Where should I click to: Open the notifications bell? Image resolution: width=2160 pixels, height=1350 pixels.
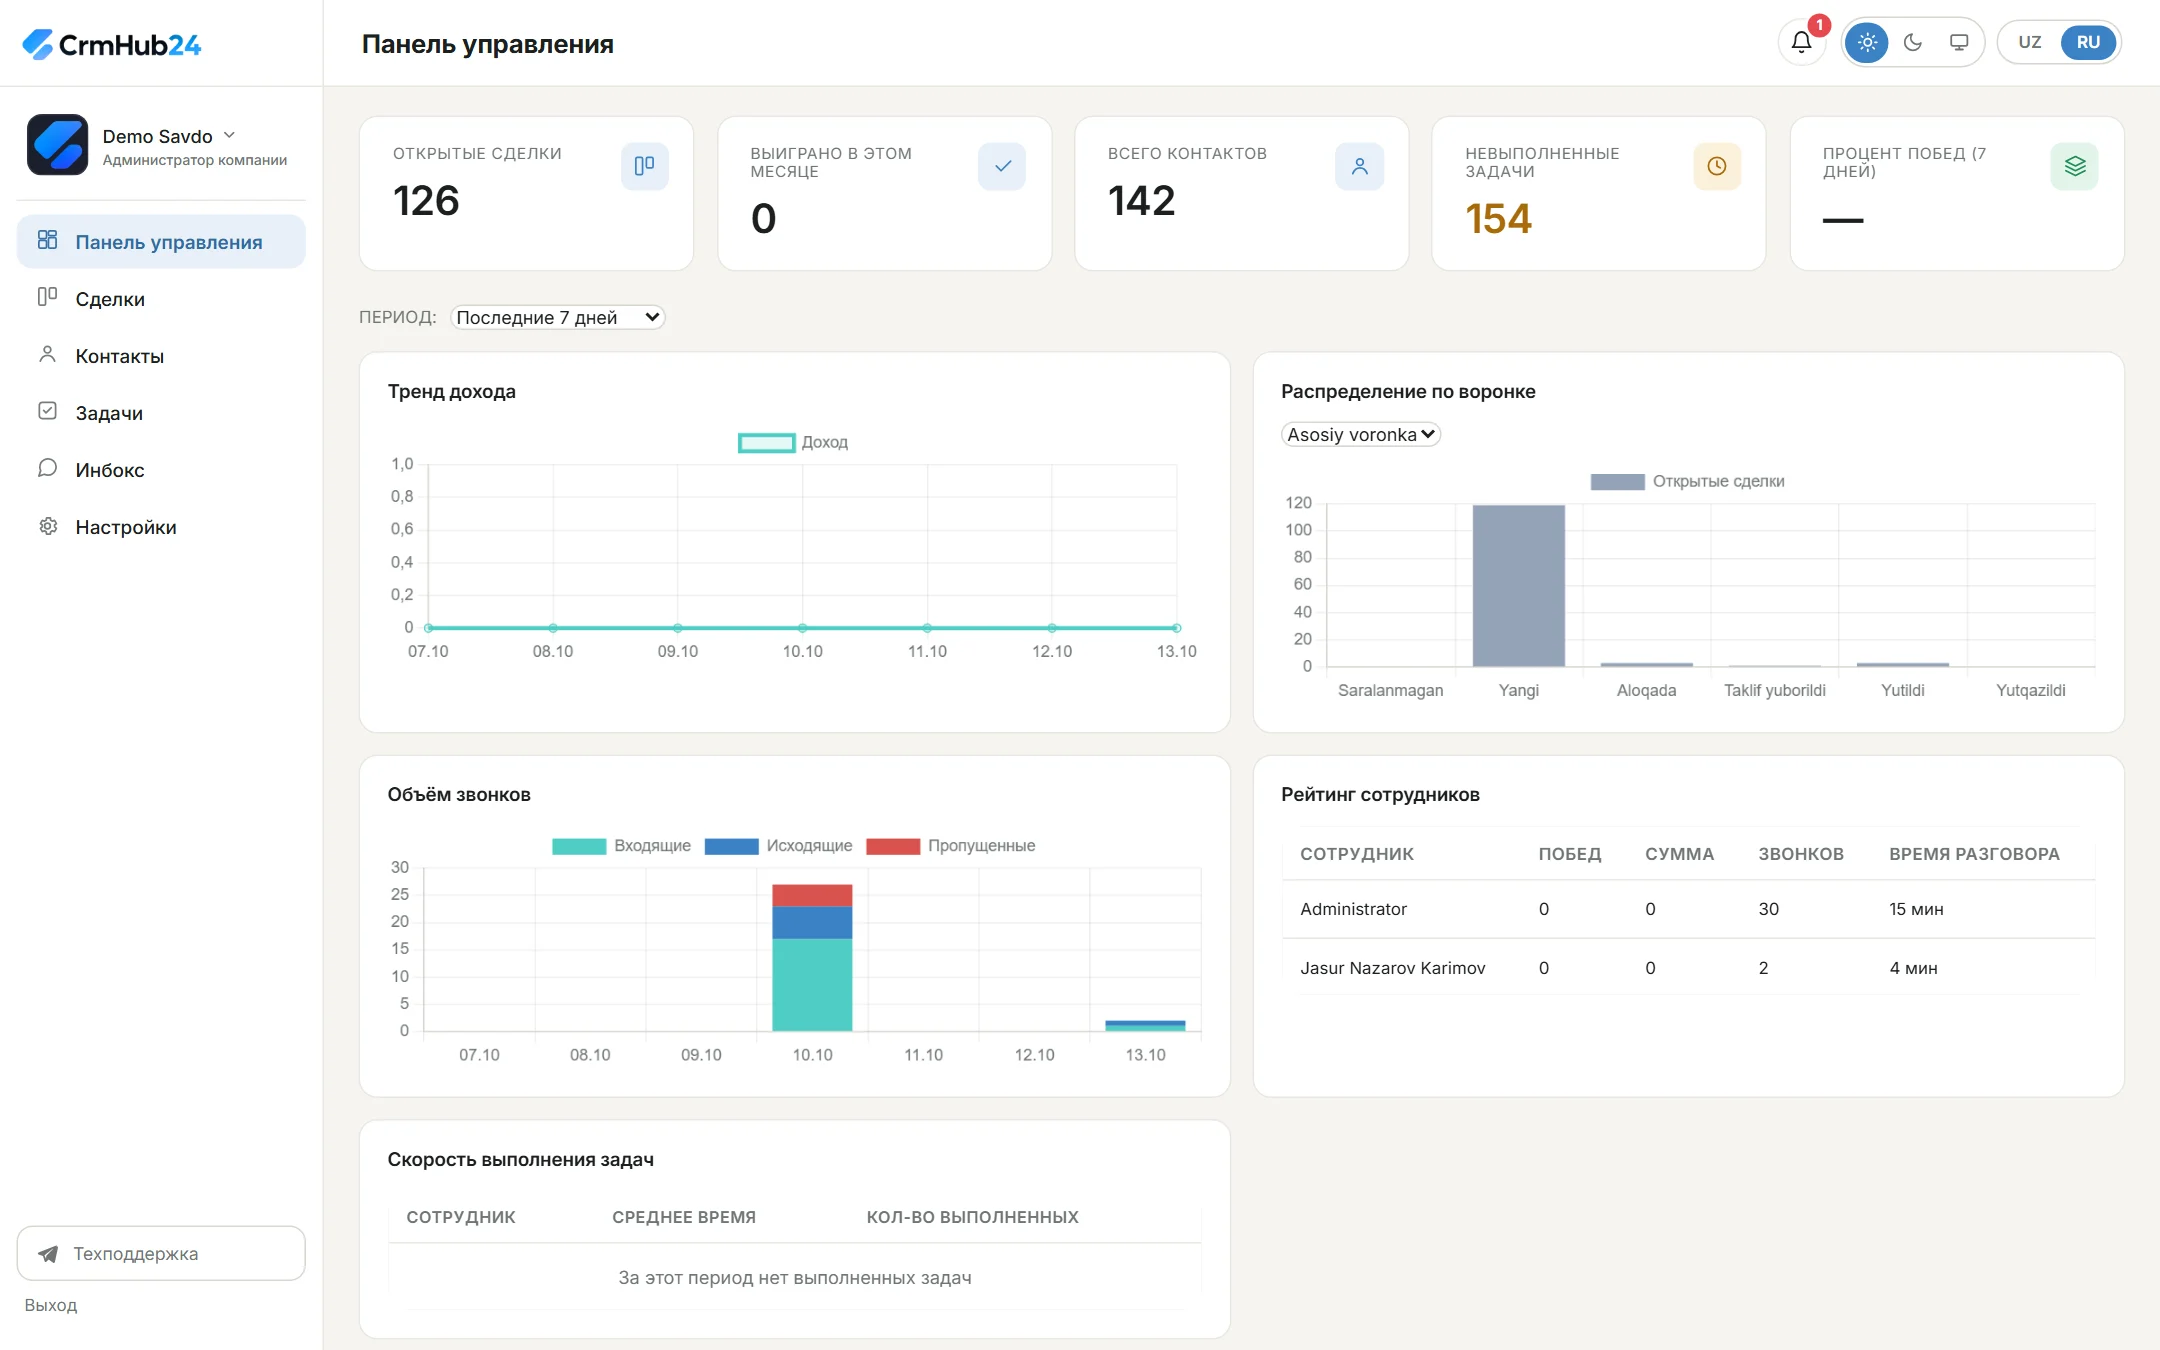[x=1801, y=42]
